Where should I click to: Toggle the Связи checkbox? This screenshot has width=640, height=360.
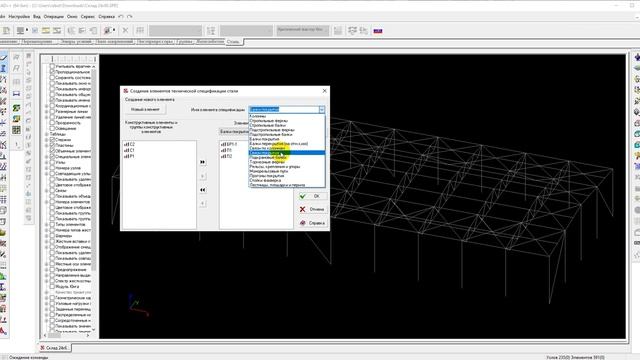(52, 191)
